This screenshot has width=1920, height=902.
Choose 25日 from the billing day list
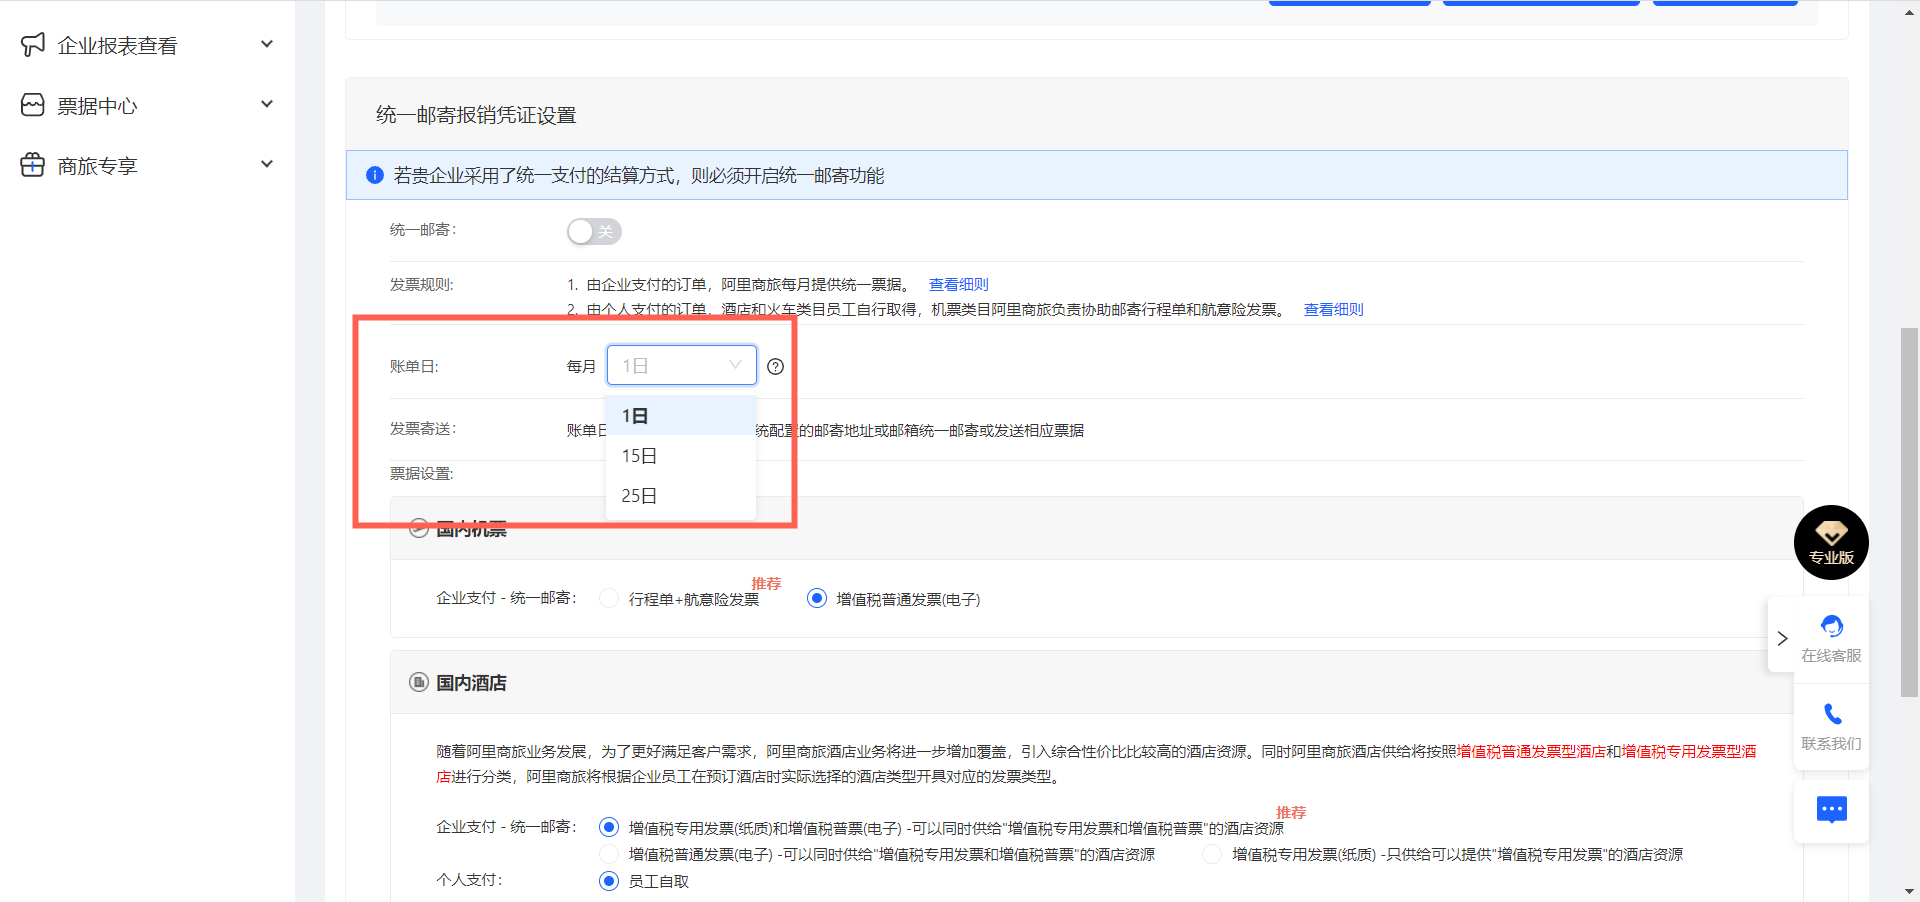pos(681,495)
